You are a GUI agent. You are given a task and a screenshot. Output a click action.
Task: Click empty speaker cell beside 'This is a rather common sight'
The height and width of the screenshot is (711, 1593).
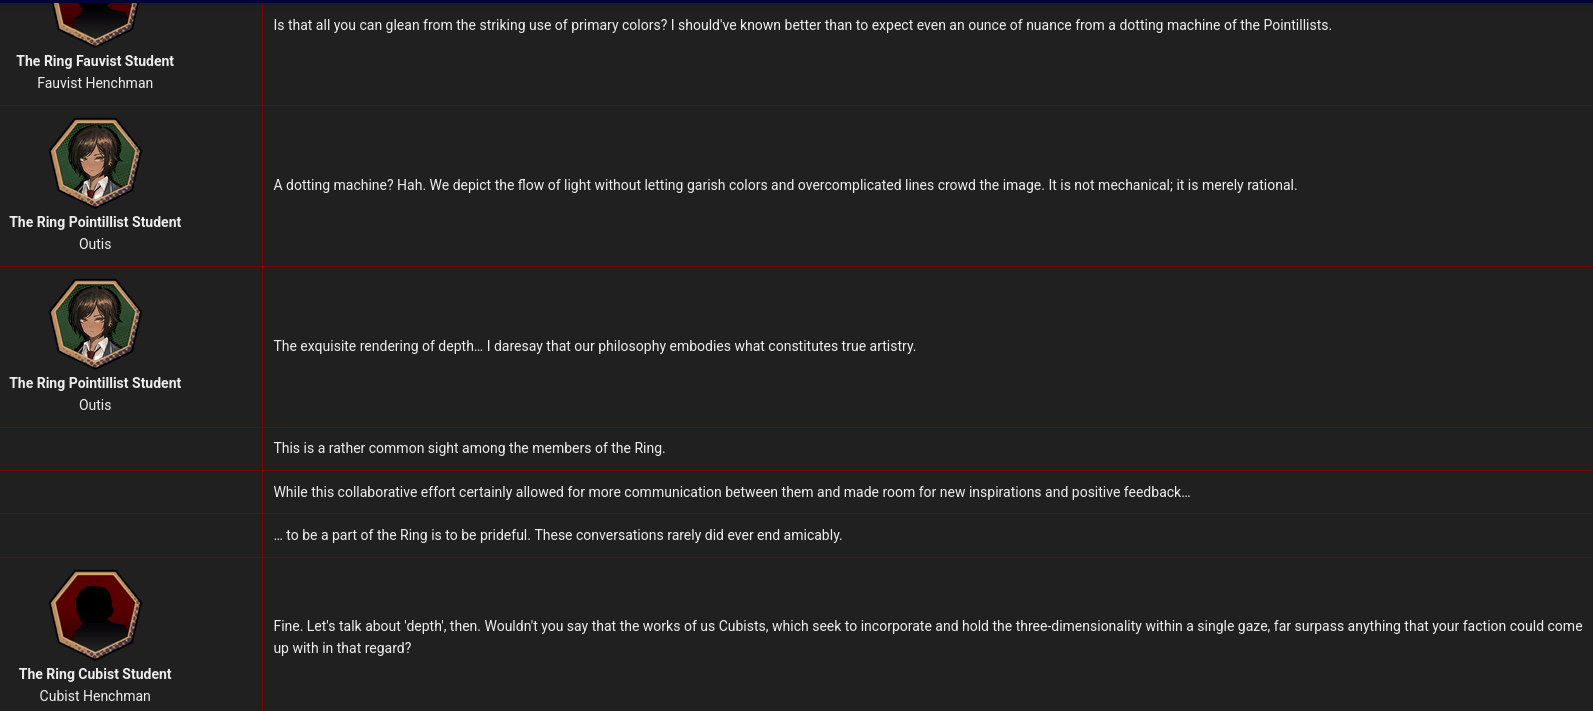pyautogui.click(x=131, y=448)
